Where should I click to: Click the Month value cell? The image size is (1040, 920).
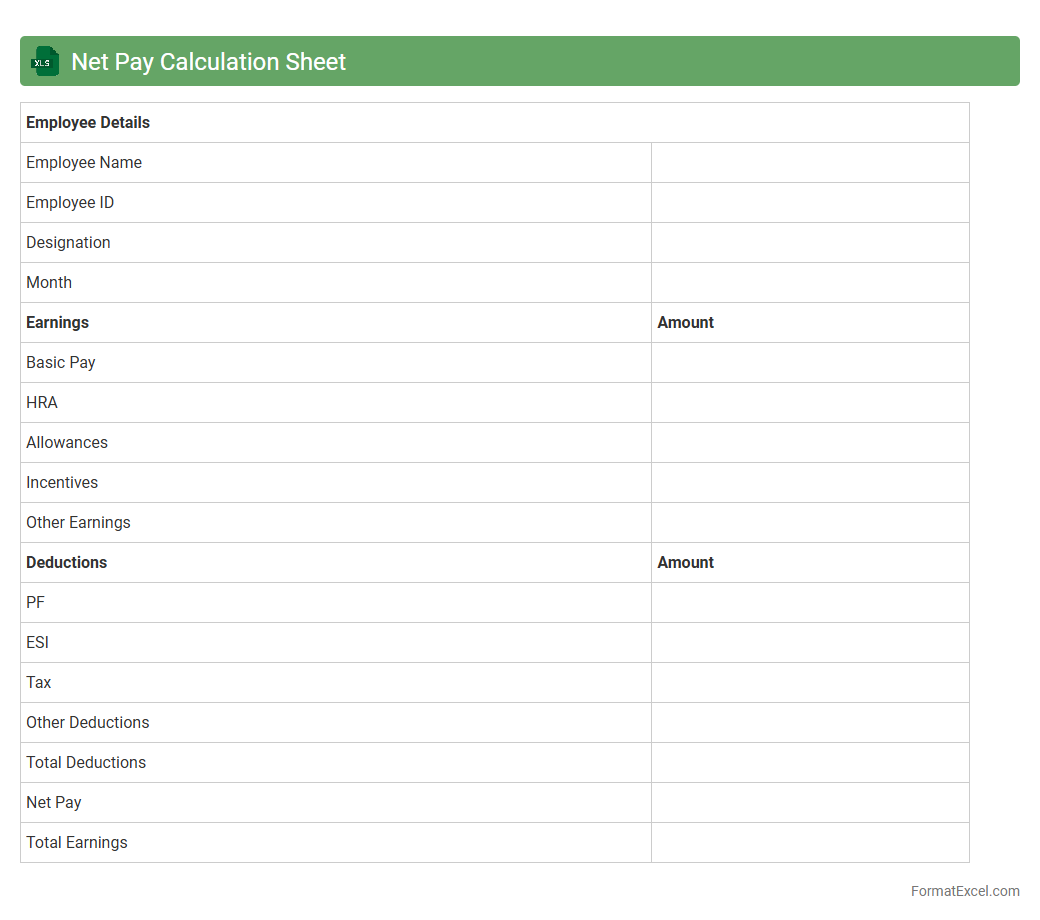(810, 282)
